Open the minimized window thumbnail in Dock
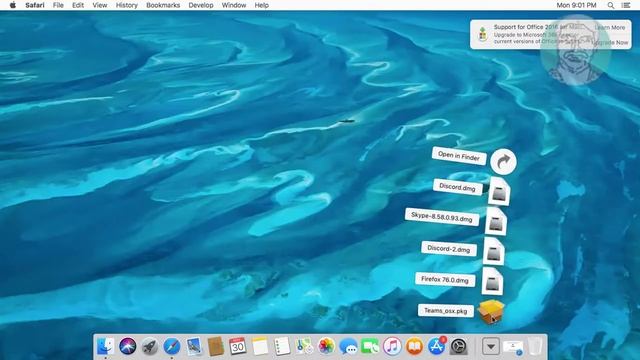Screen dimensions: 640x360 tap(513, 347)
